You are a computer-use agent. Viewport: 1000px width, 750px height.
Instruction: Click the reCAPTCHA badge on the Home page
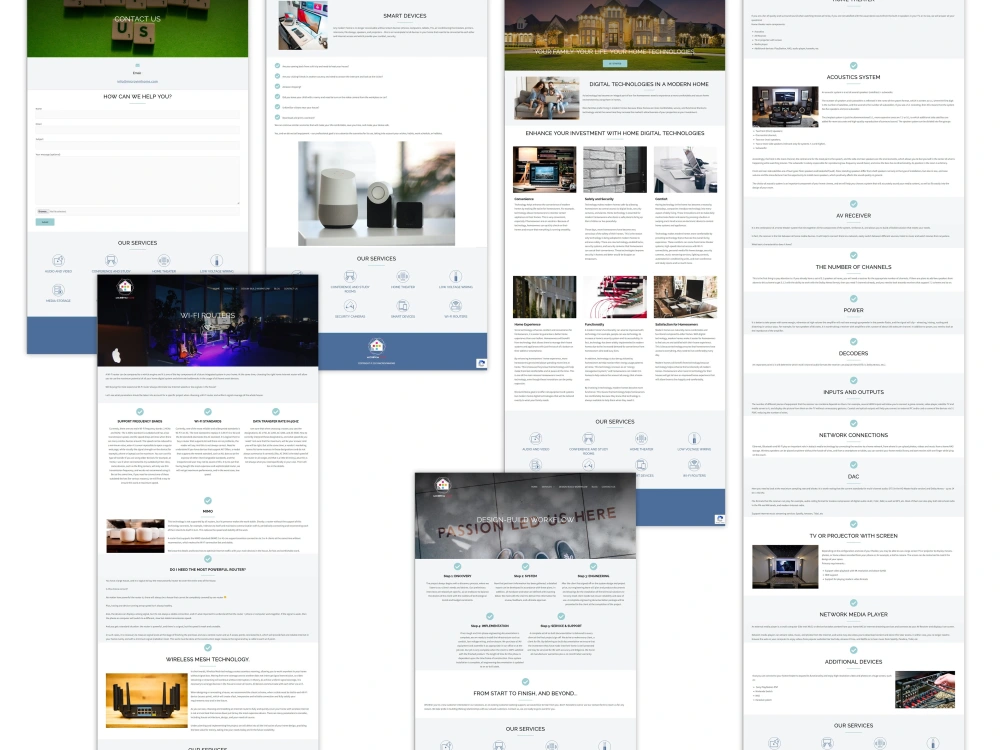[720, 520]
